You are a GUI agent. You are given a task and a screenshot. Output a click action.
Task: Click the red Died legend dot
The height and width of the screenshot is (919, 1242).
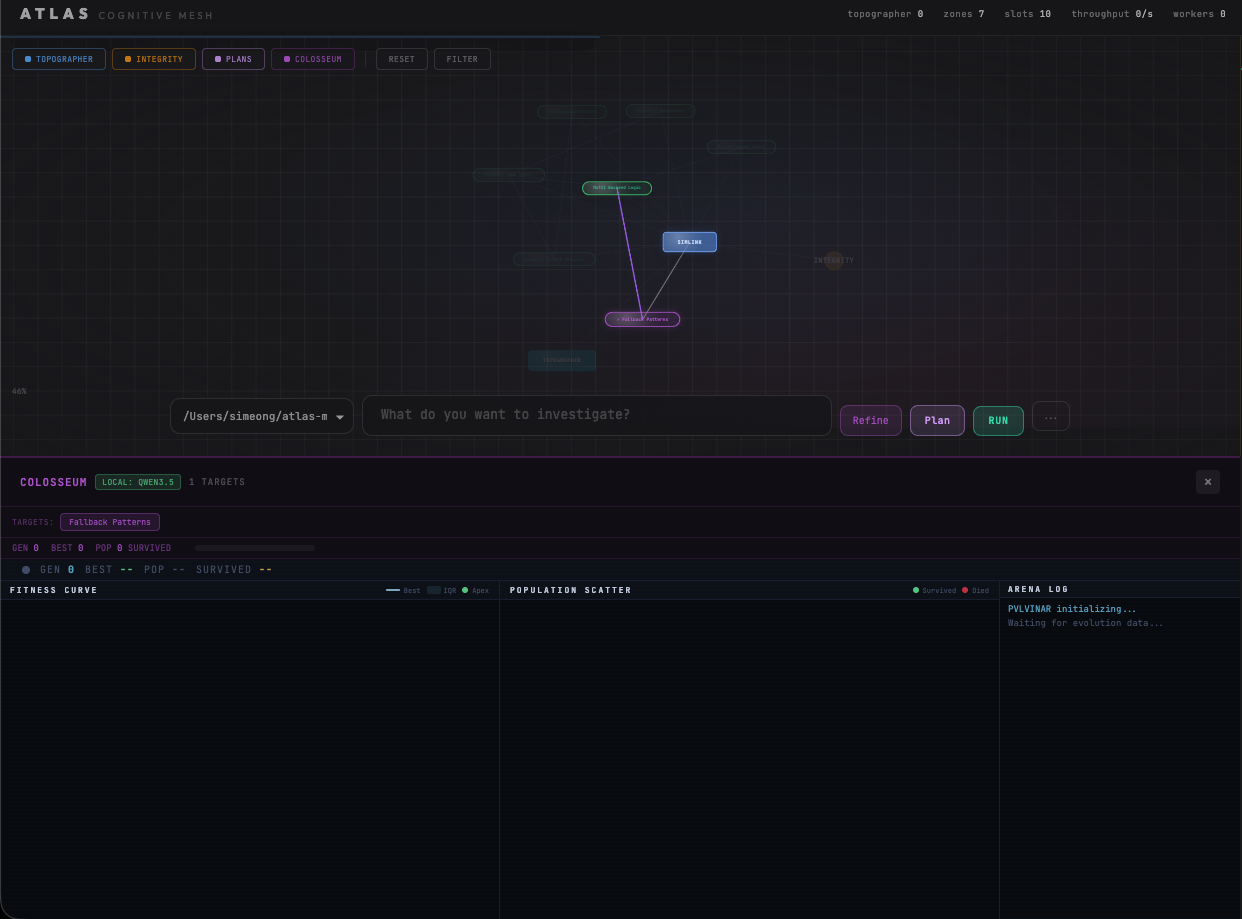(965, 590)
